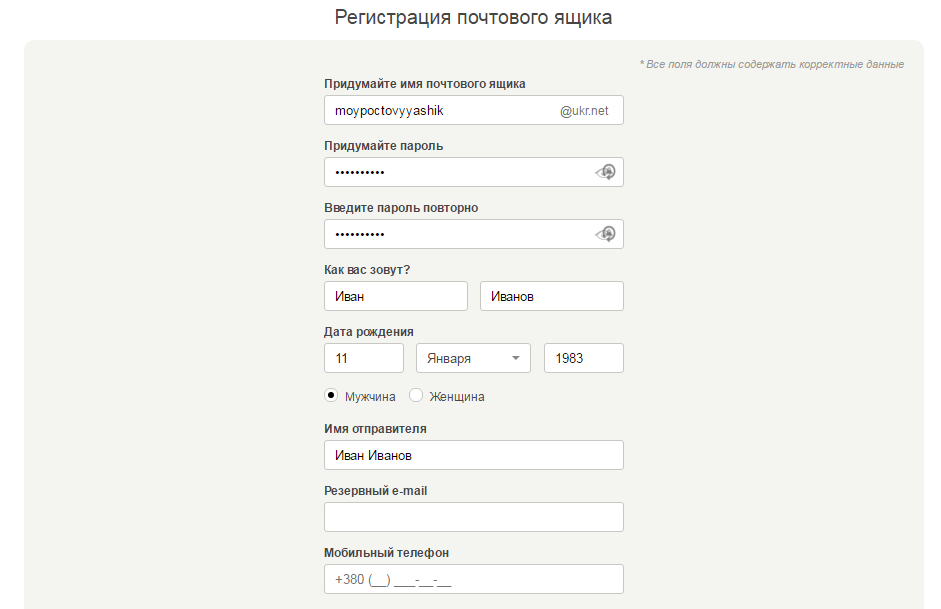Viewport: 941px width, 609px height.
Task: Click the repeat password input field
Action: point(455,234)
